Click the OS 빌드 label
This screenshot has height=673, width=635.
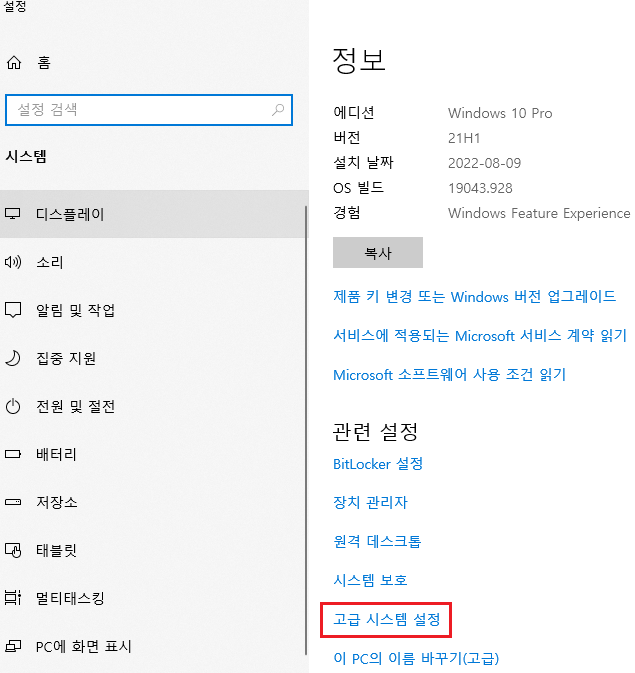[x=359, y=188]
